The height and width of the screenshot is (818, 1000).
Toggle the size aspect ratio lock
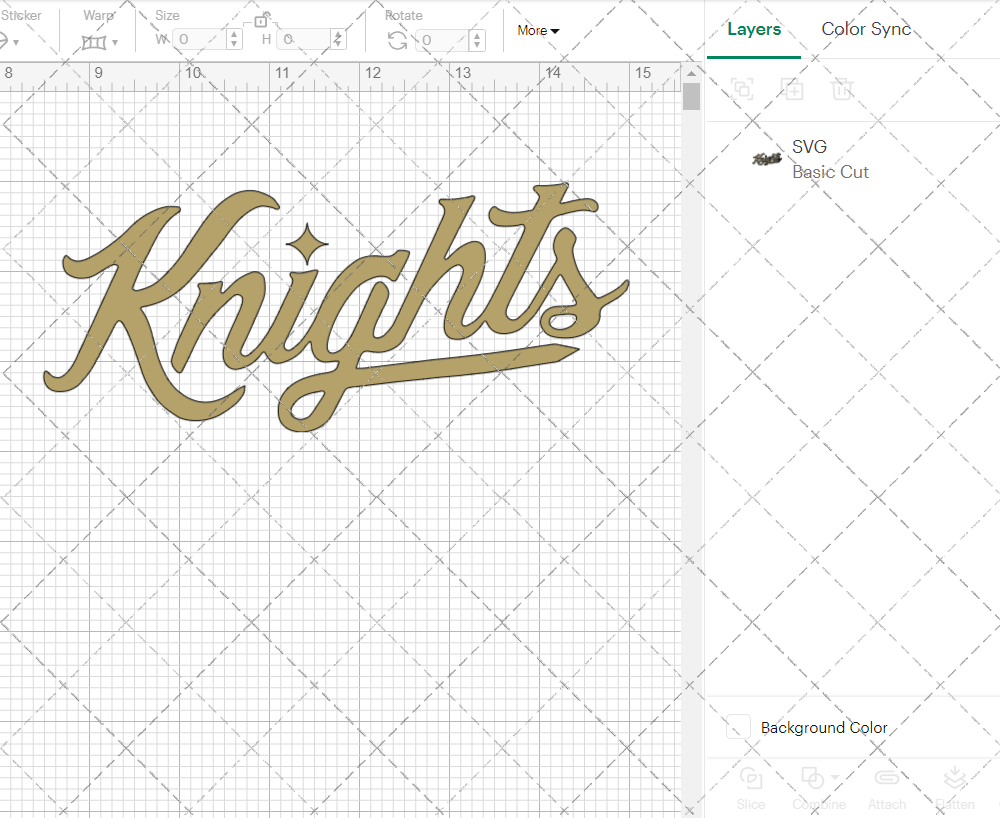pos(260,20)
